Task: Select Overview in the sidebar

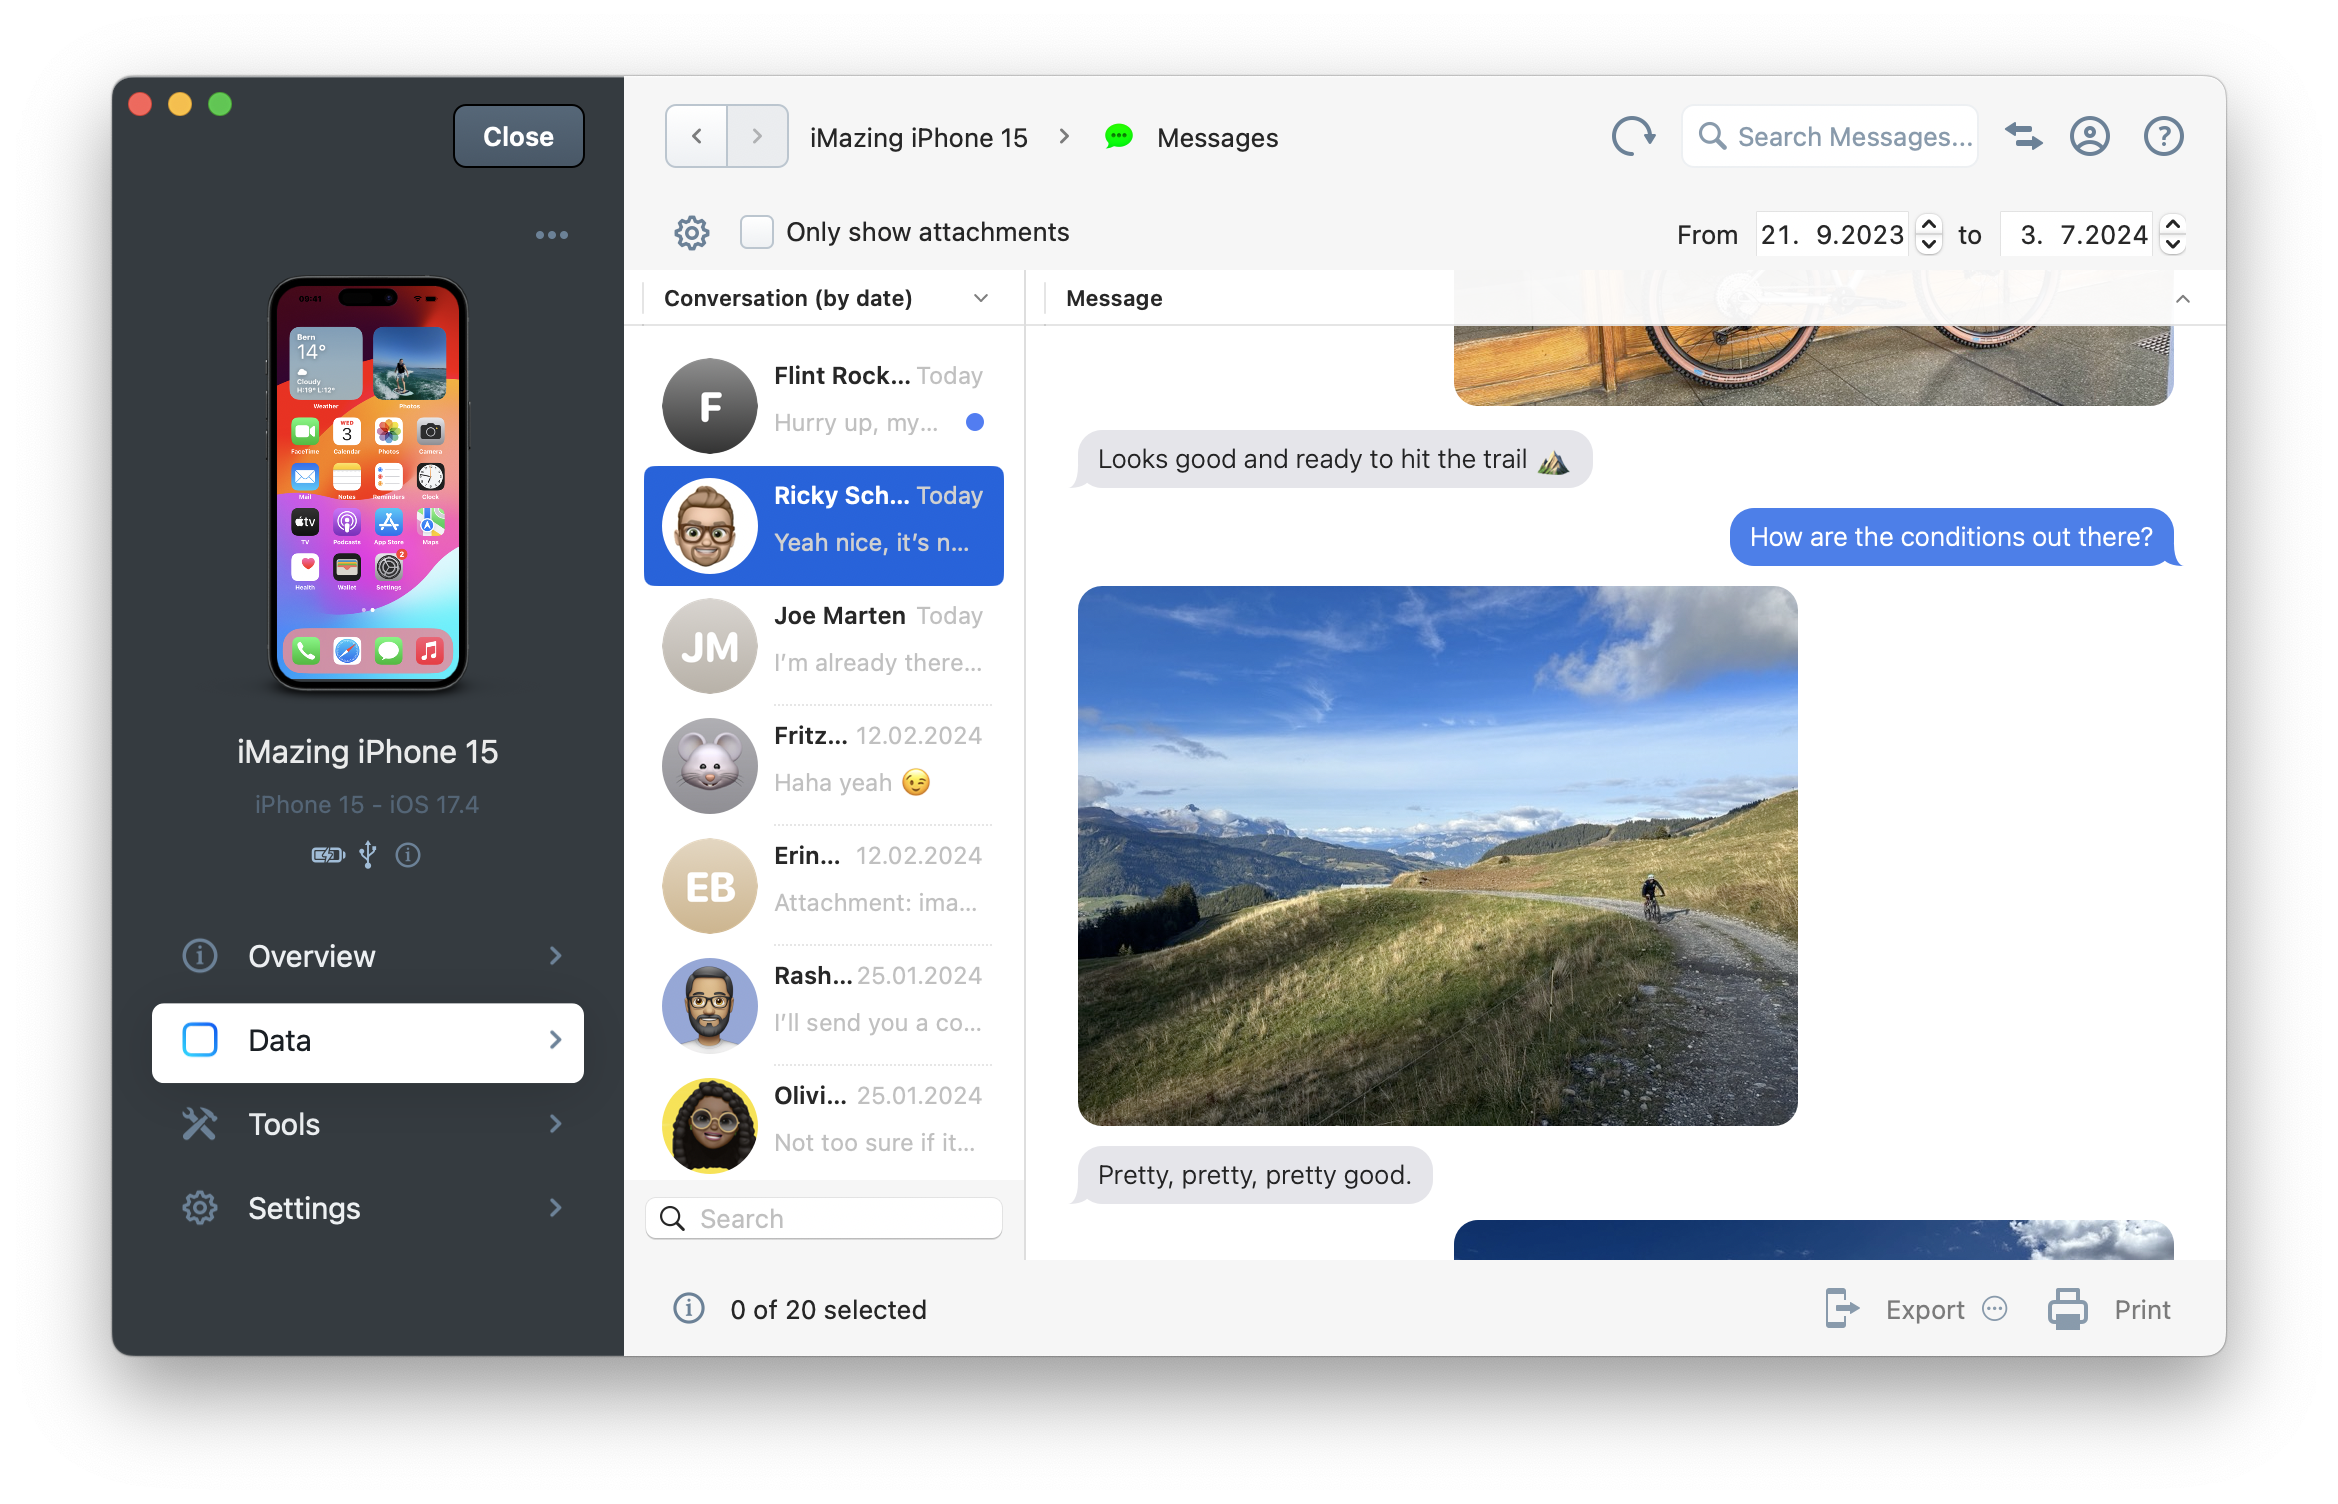Action: tap(368, 956)
